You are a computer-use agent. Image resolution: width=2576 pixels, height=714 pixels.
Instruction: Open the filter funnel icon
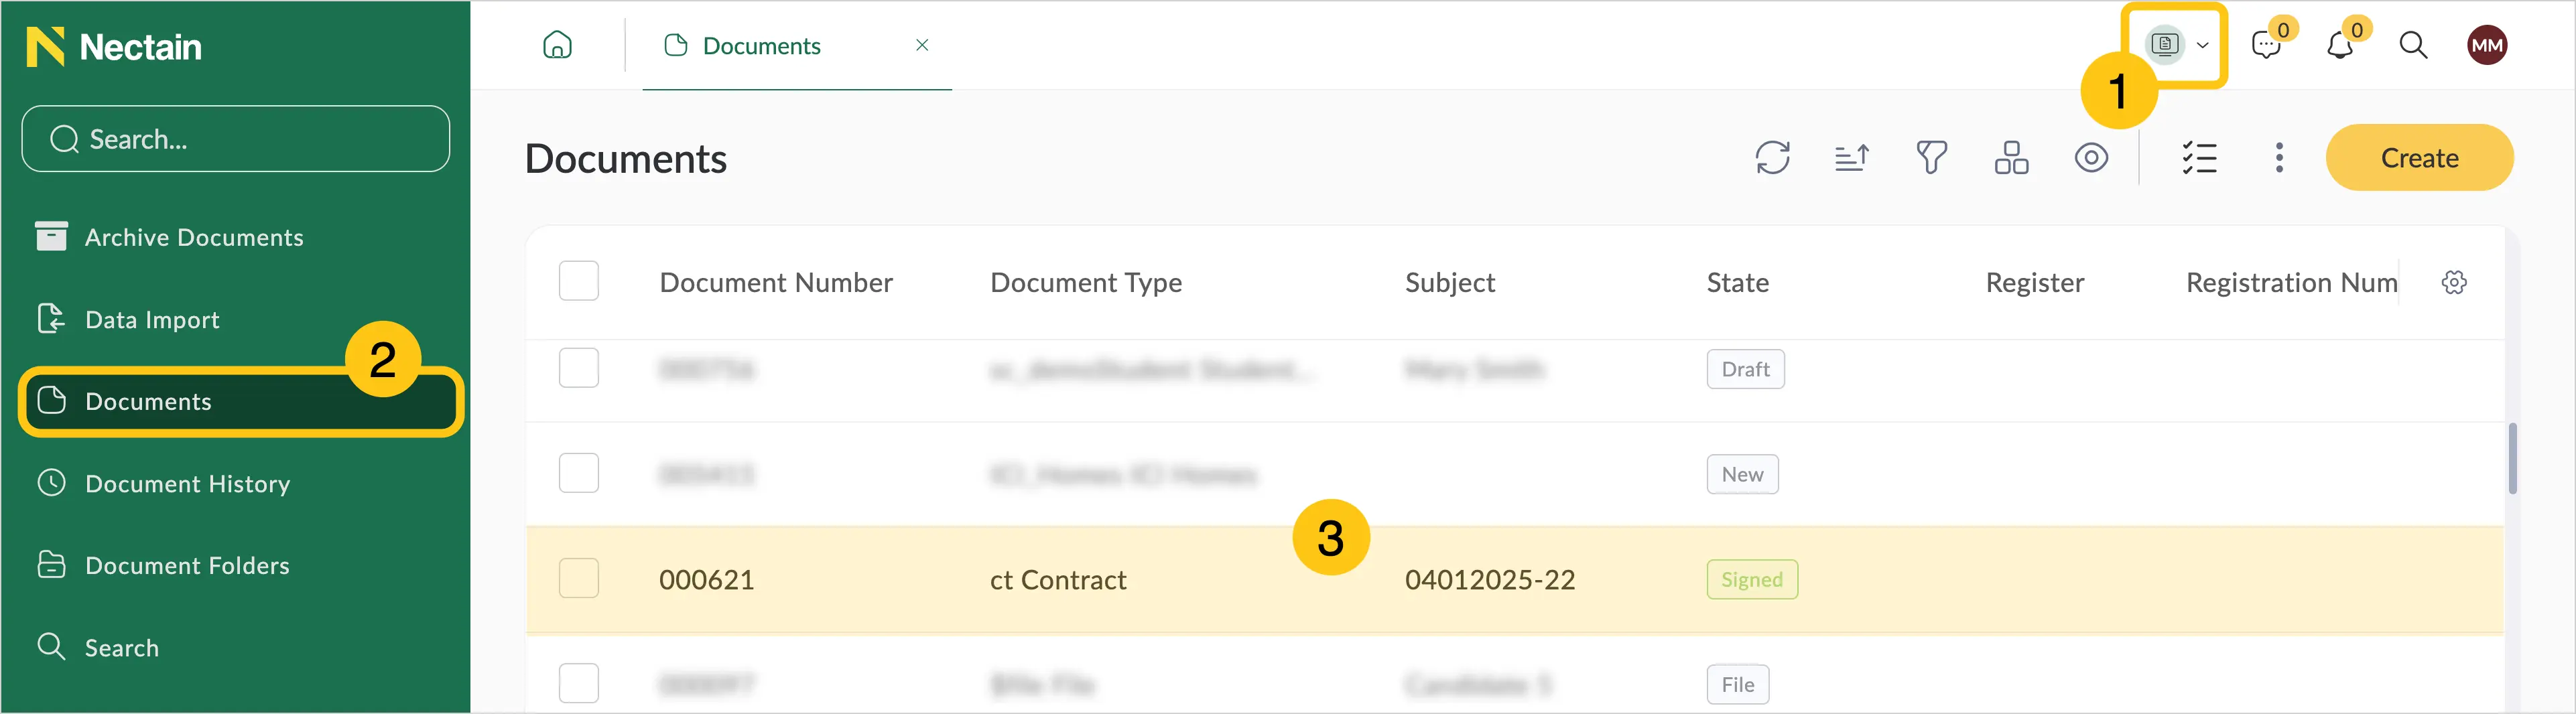pyautogui.click(x=1931, y=158)
